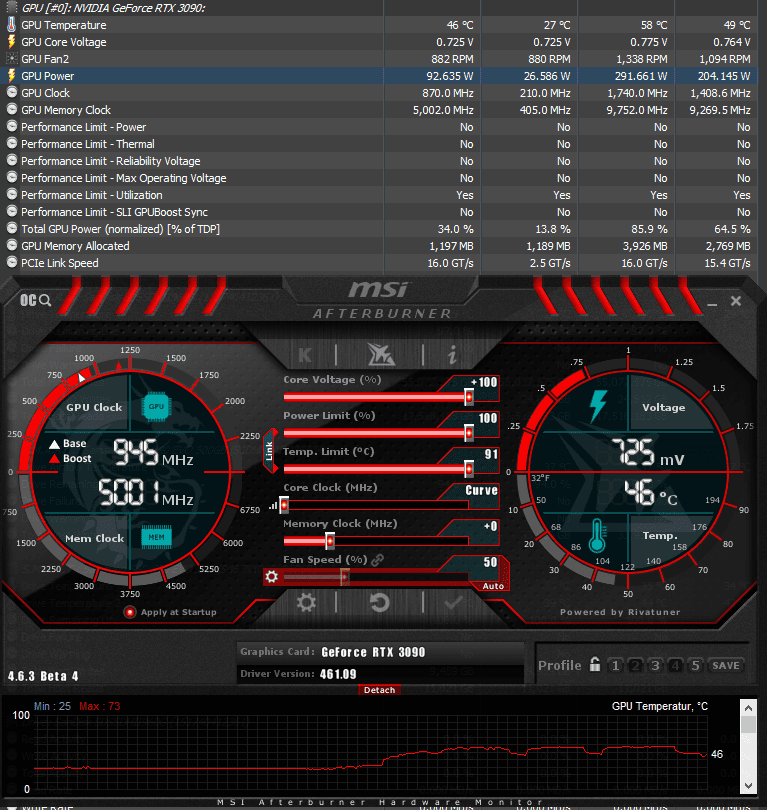
Task: Click the Core Voltage +100 value field
Action: tap(484, 382)
